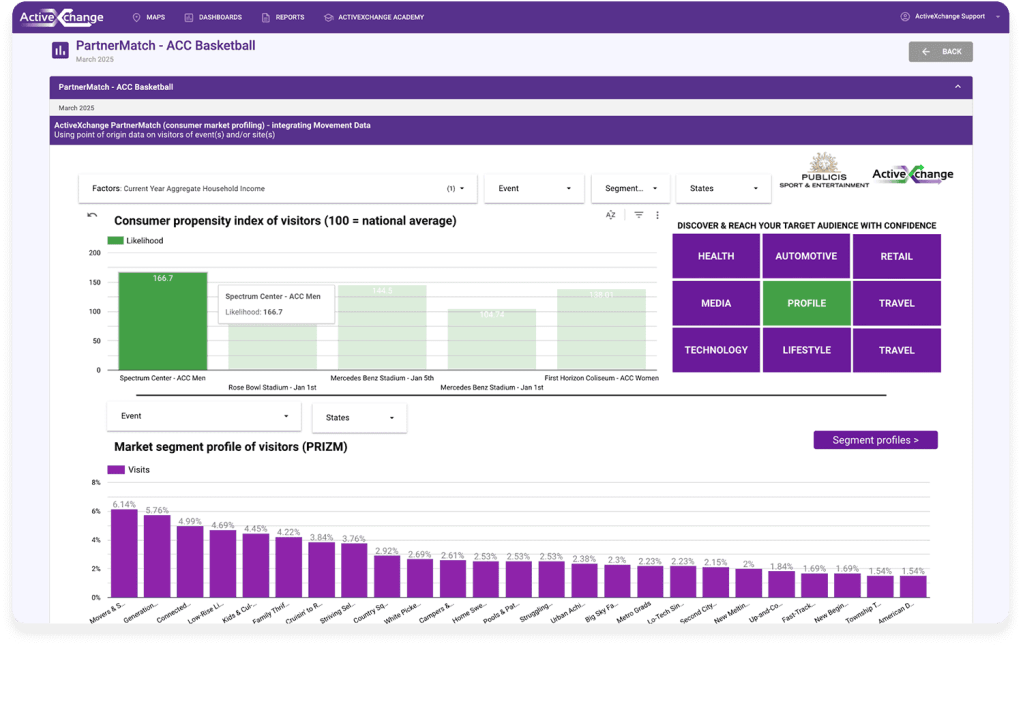Open the Factors household income dropdown
This screenshot has height=702, width=1023.
(x=278, y=188)
